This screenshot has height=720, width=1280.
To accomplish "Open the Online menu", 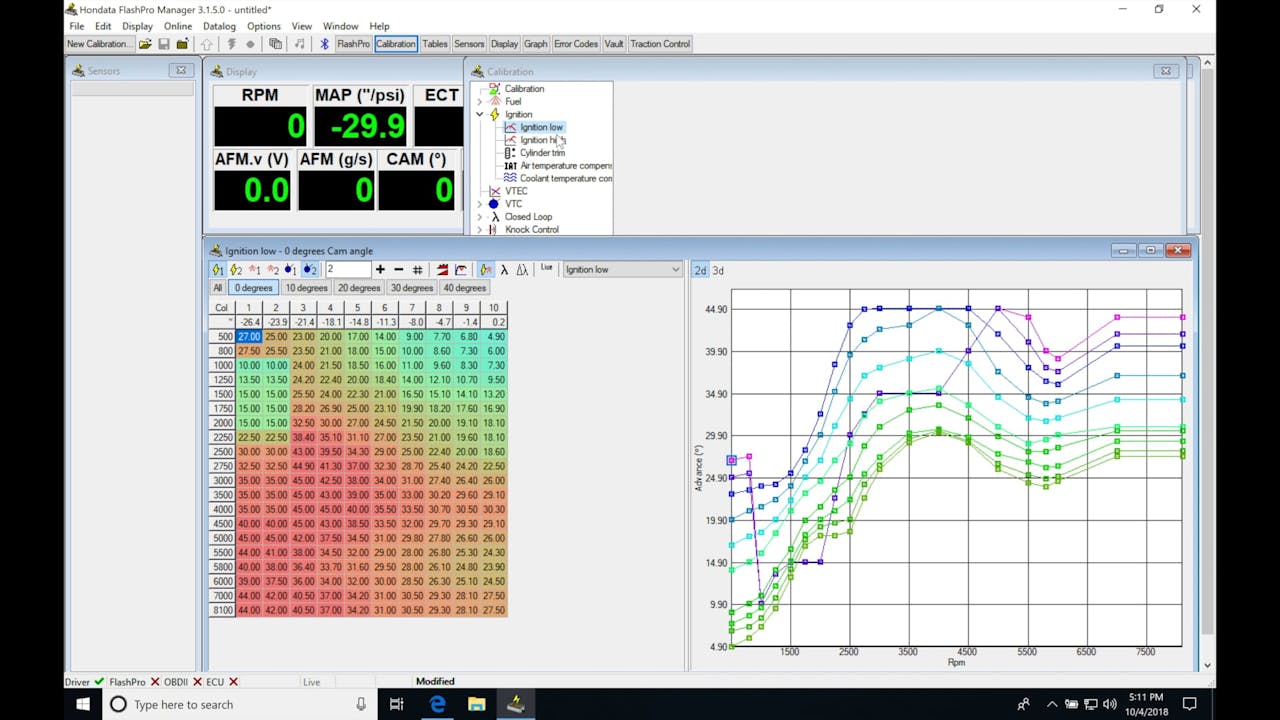I will tap(180, 26).
